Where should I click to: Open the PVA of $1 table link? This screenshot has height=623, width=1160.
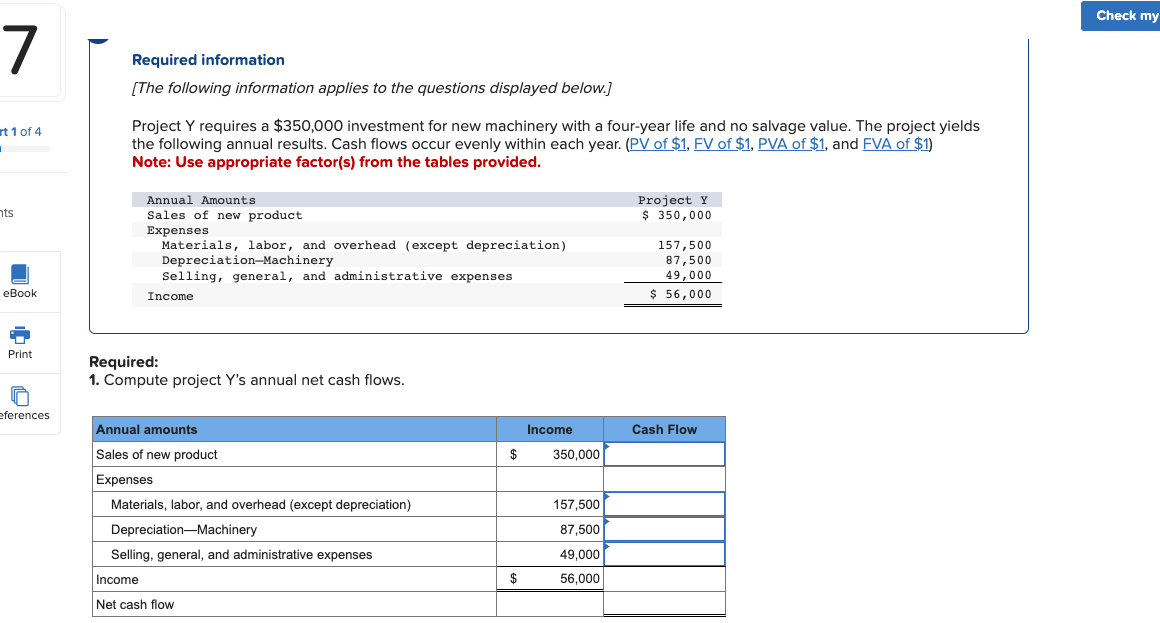point(791,144)
